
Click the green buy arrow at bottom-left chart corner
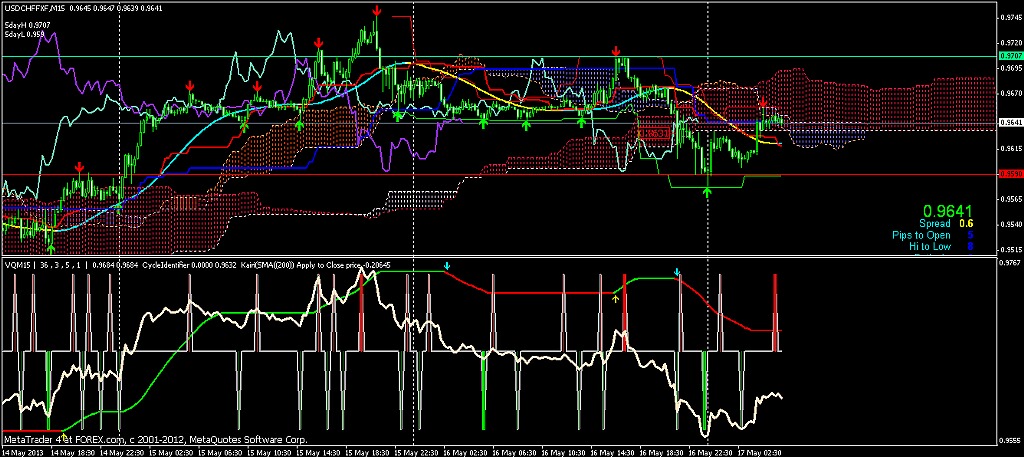click(x=52, y=245)
